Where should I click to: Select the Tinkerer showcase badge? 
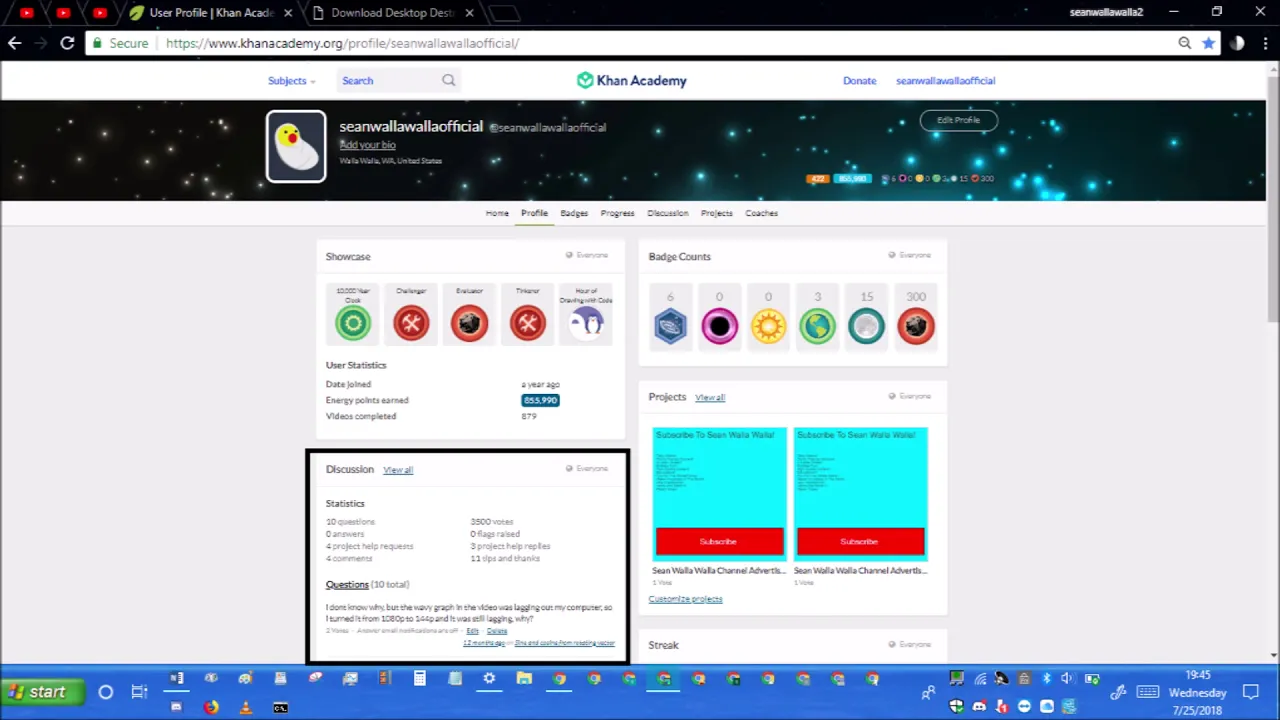pos(527,316)
